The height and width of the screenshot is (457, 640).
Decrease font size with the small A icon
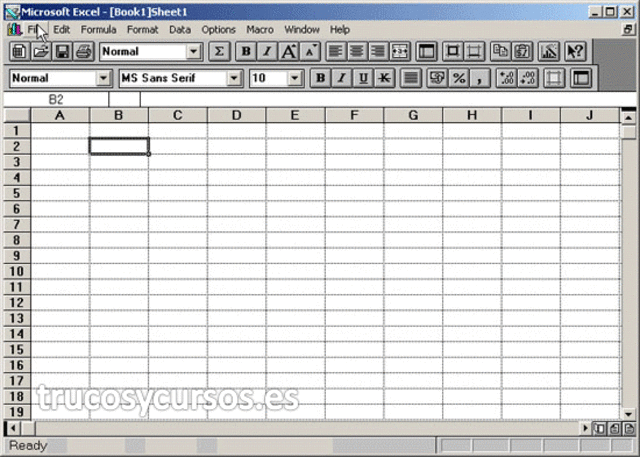point(310,52)
